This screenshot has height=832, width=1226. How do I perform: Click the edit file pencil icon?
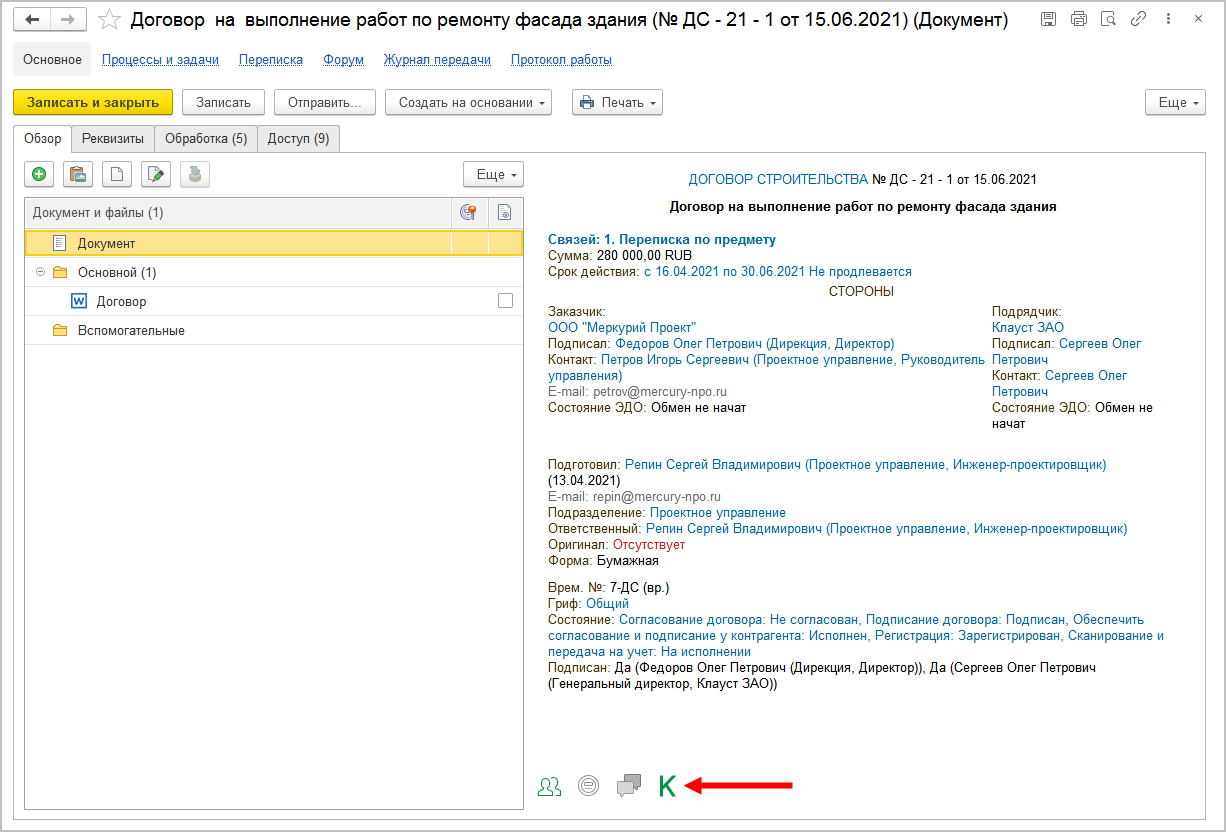(x=156, y=174)
